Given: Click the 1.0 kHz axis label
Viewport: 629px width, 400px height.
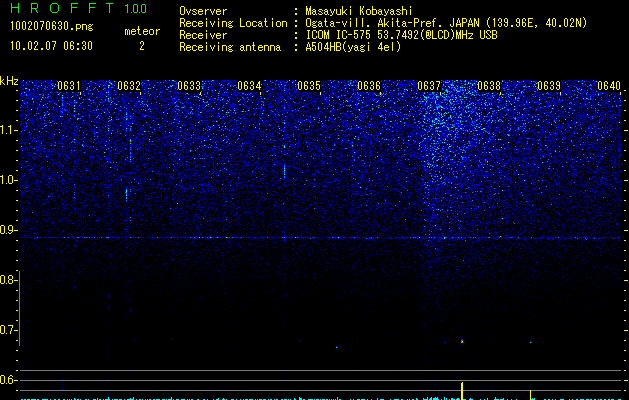Looking at the screenshot, I should [8, 180].
